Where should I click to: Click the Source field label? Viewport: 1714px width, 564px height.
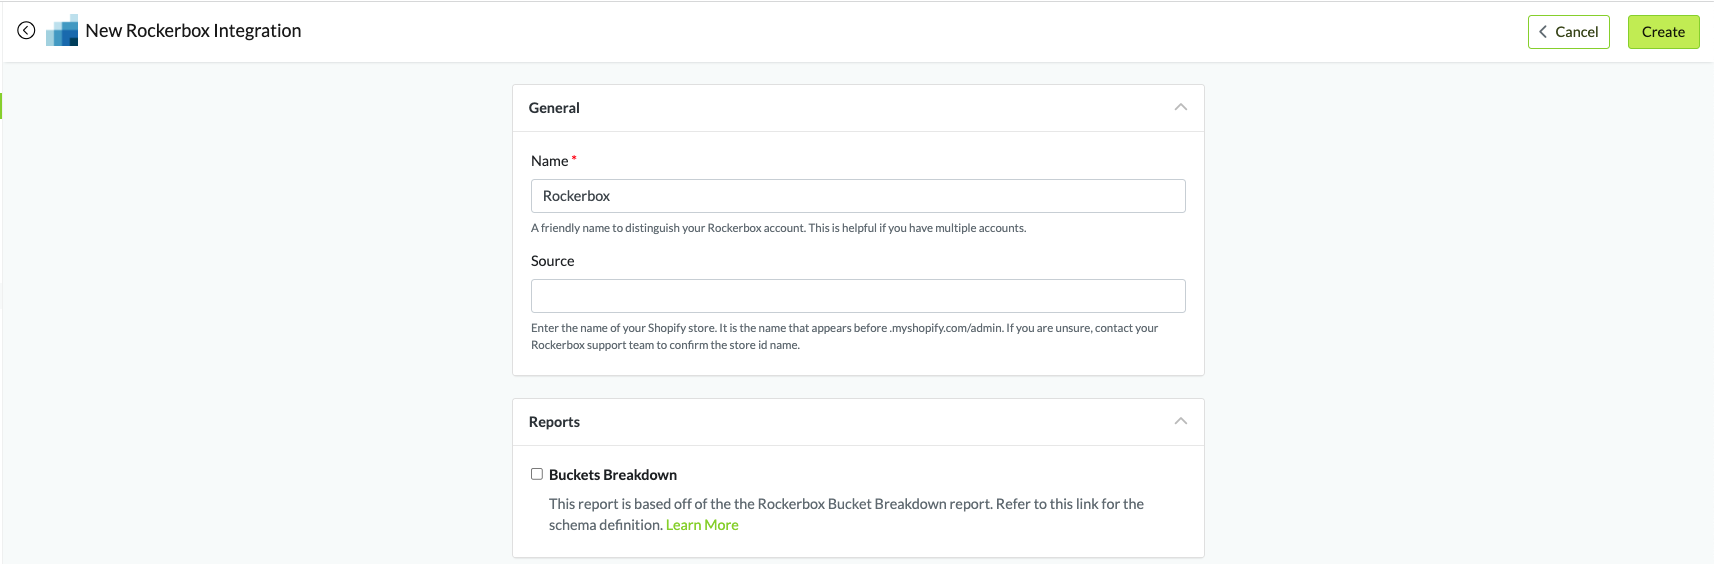552,261
